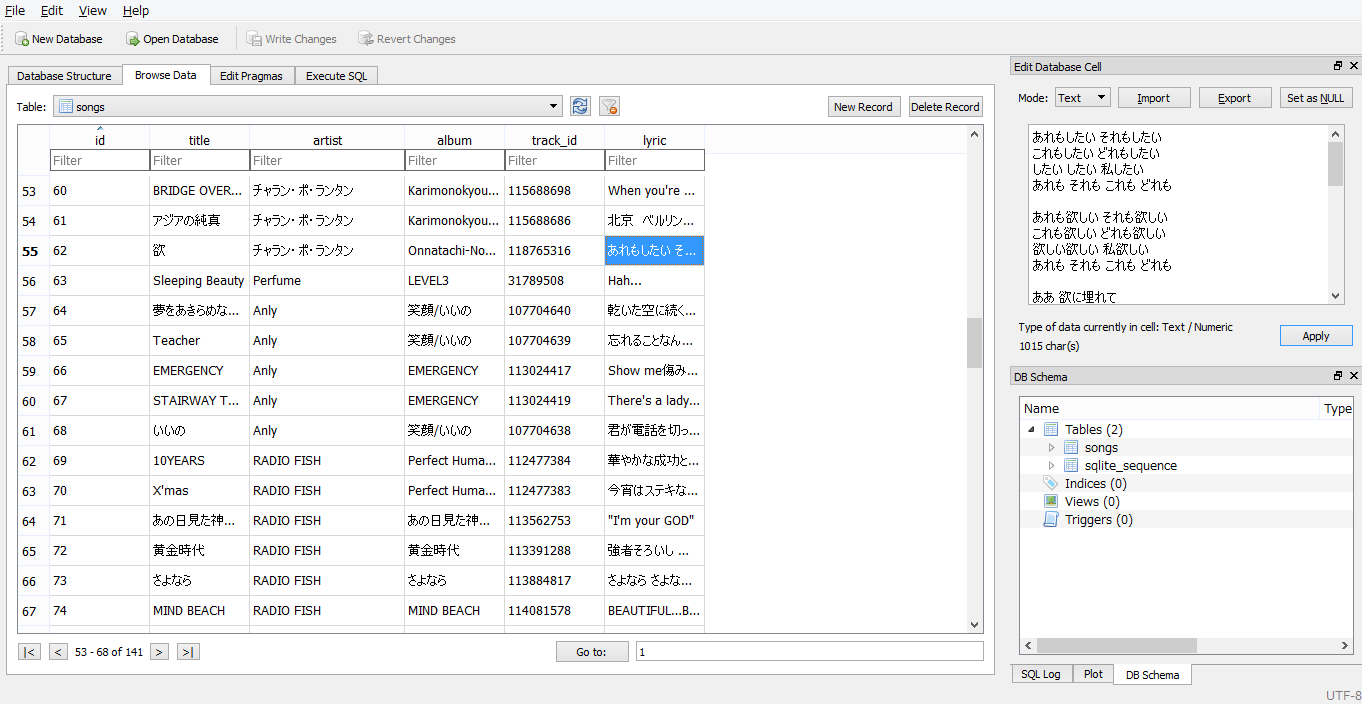
Task: Collapse the Tables (2) tree node
Action: click(1031, 429)
